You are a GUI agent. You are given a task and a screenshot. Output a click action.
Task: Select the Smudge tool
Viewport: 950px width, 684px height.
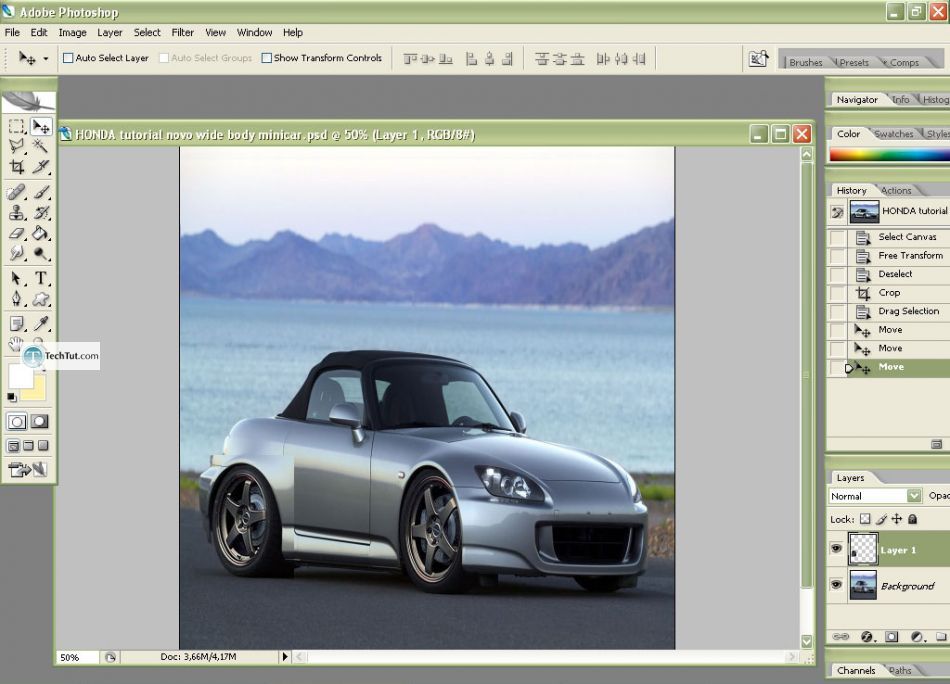(x=16, y=253)
